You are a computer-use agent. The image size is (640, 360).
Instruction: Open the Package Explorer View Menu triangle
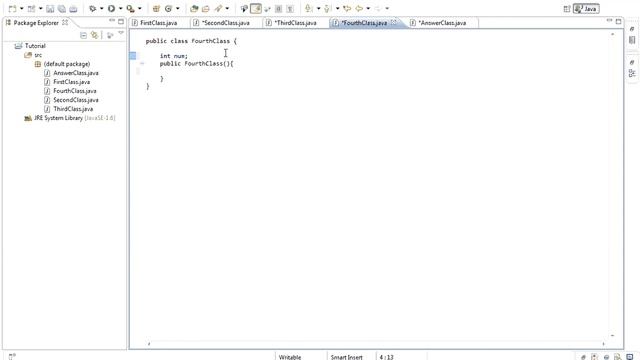click(121, 34)
